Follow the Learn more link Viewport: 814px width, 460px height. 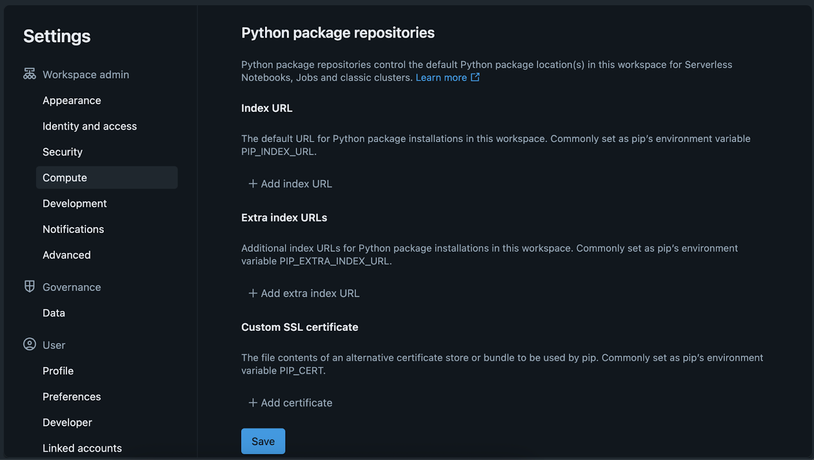click(x=441, y=78)
